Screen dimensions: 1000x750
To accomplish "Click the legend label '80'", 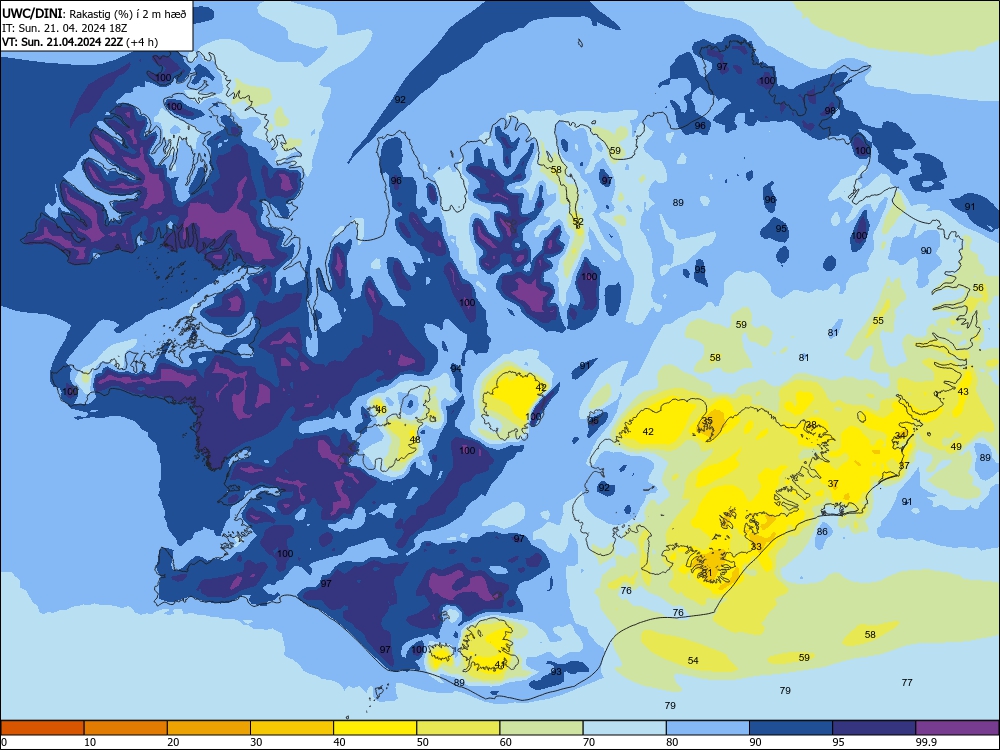I will pyautogui.click(x=672, y=742).
